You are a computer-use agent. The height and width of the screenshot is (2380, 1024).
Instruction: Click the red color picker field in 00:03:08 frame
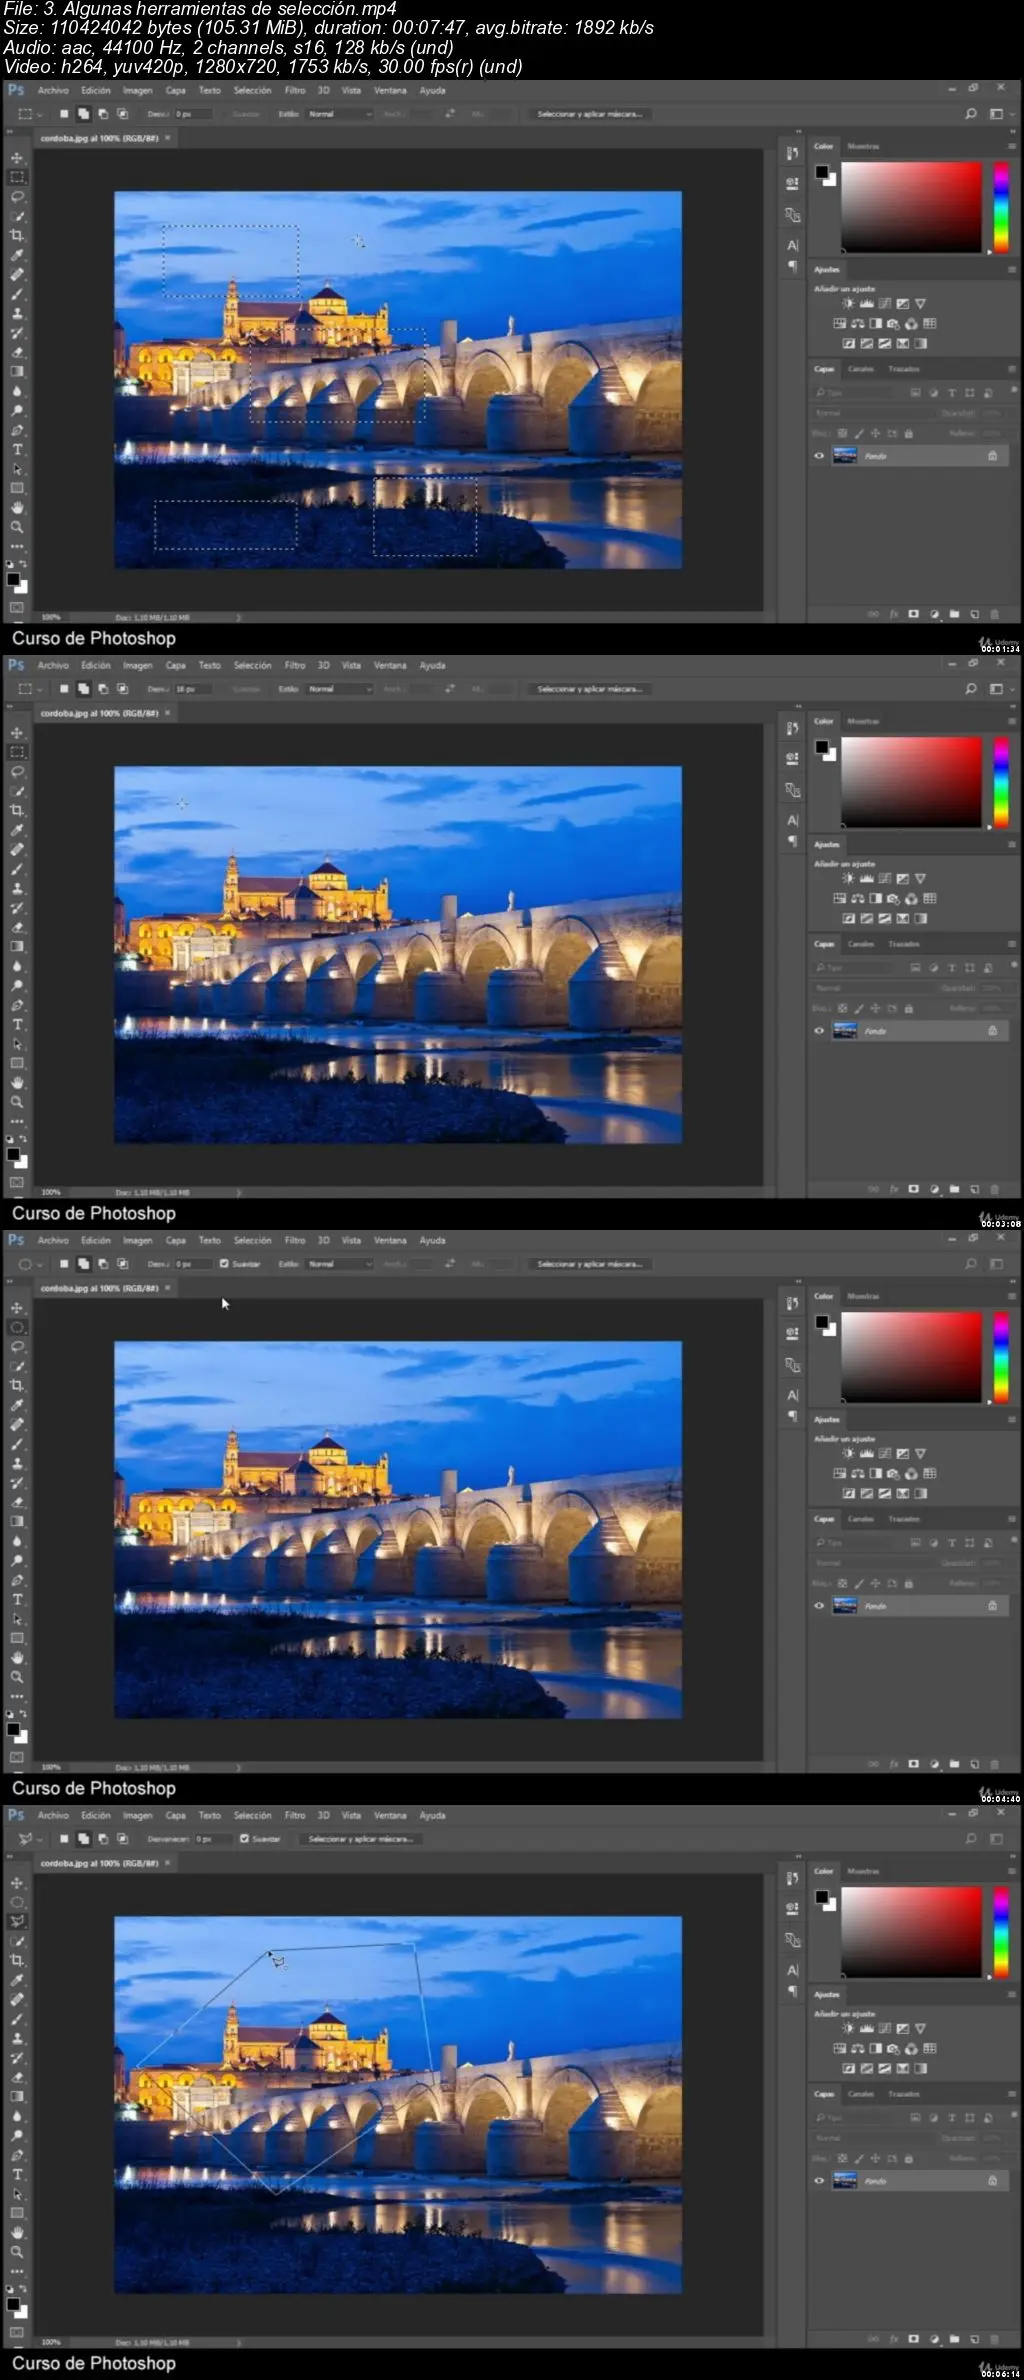click(x=912, y=782)
